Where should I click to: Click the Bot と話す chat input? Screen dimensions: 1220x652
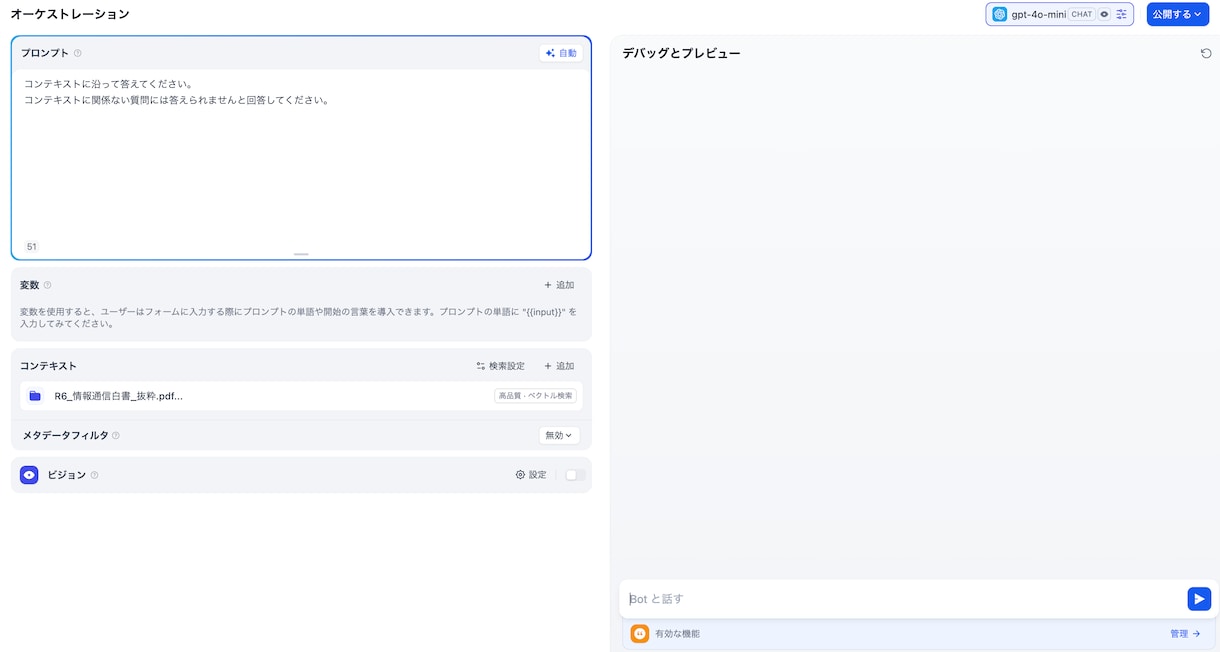(x=903, y=599)
